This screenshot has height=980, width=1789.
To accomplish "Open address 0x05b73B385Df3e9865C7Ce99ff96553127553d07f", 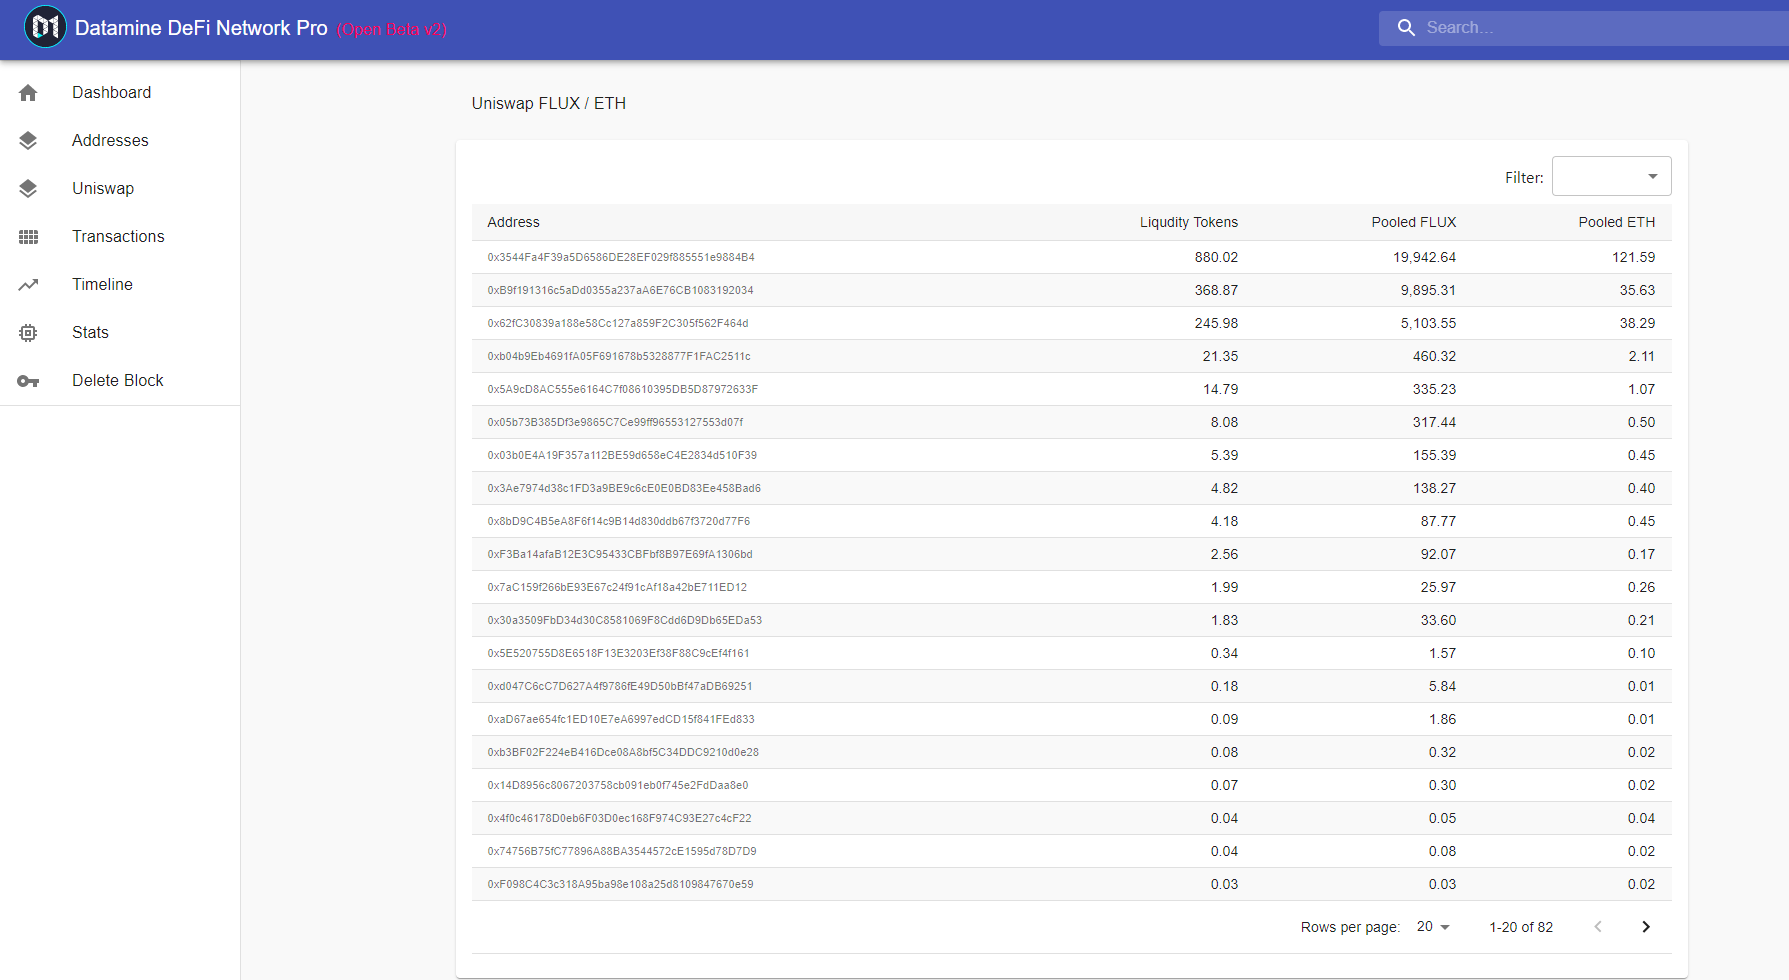I will (615, 422).
